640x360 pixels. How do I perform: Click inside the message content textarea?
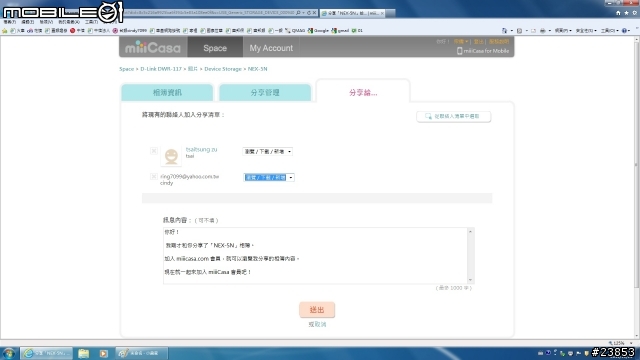click(316, 256)
